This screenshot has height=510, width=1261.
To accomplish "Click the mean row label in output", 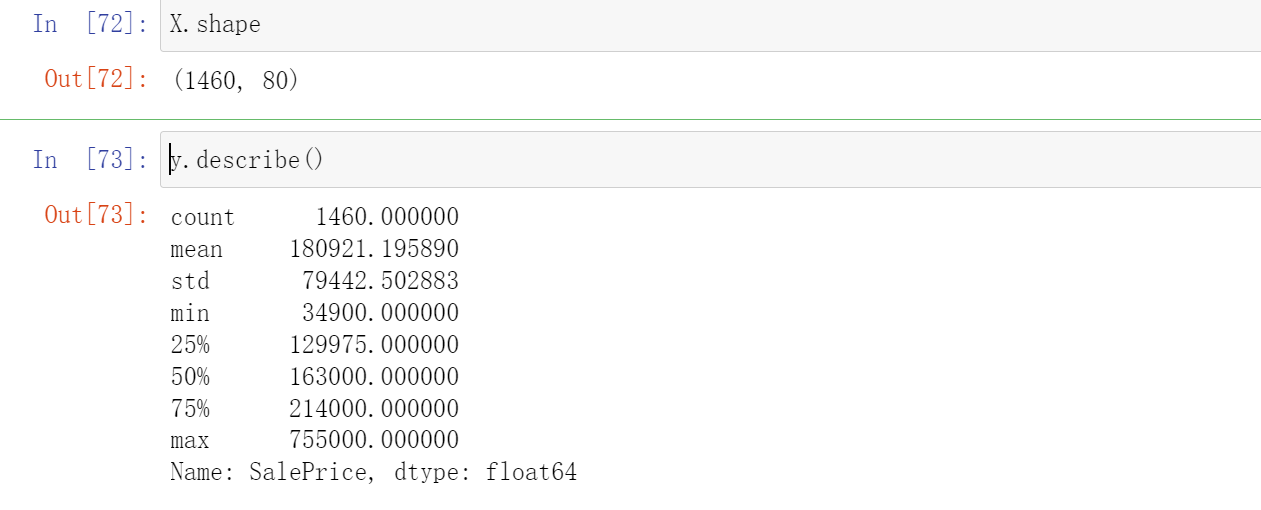I will 196,249.
